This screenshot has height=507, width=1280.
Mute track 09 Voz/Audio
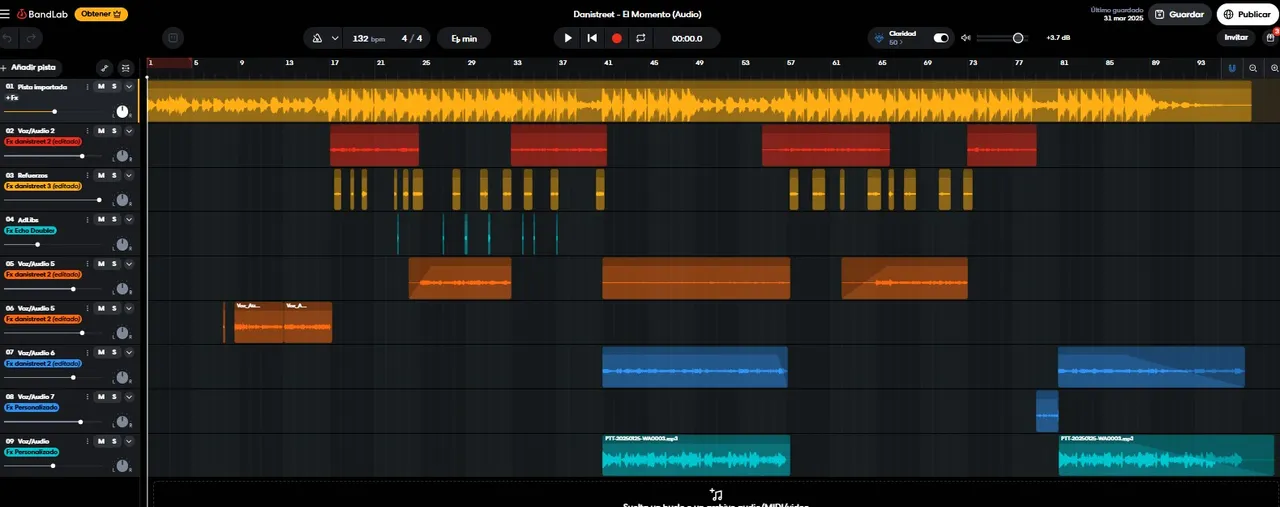[x=101, y=441]
